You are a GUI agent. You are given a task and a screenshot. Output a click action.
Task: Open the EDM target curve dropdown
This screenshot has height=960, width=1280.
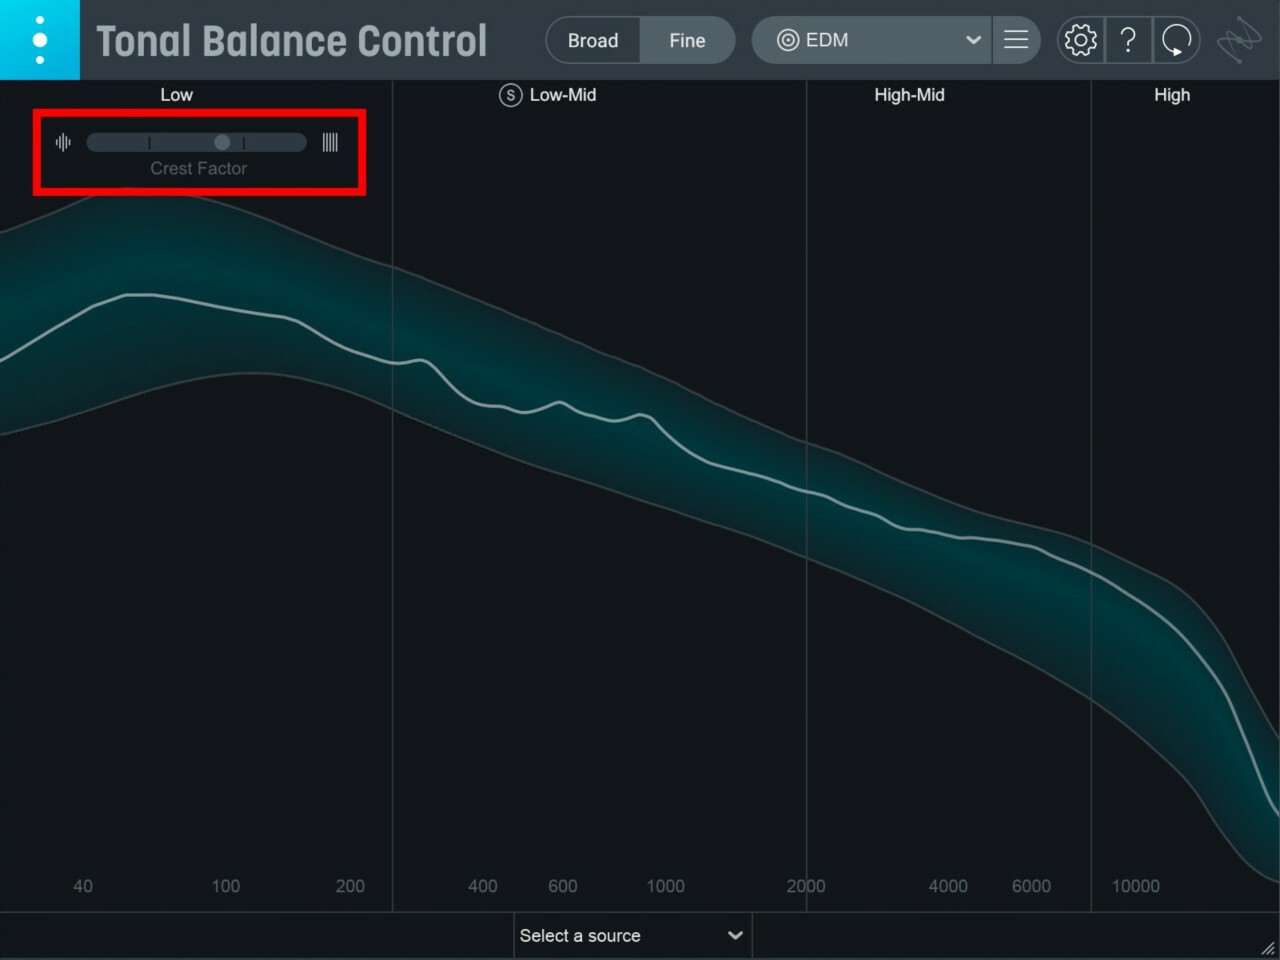pos(871,40)
